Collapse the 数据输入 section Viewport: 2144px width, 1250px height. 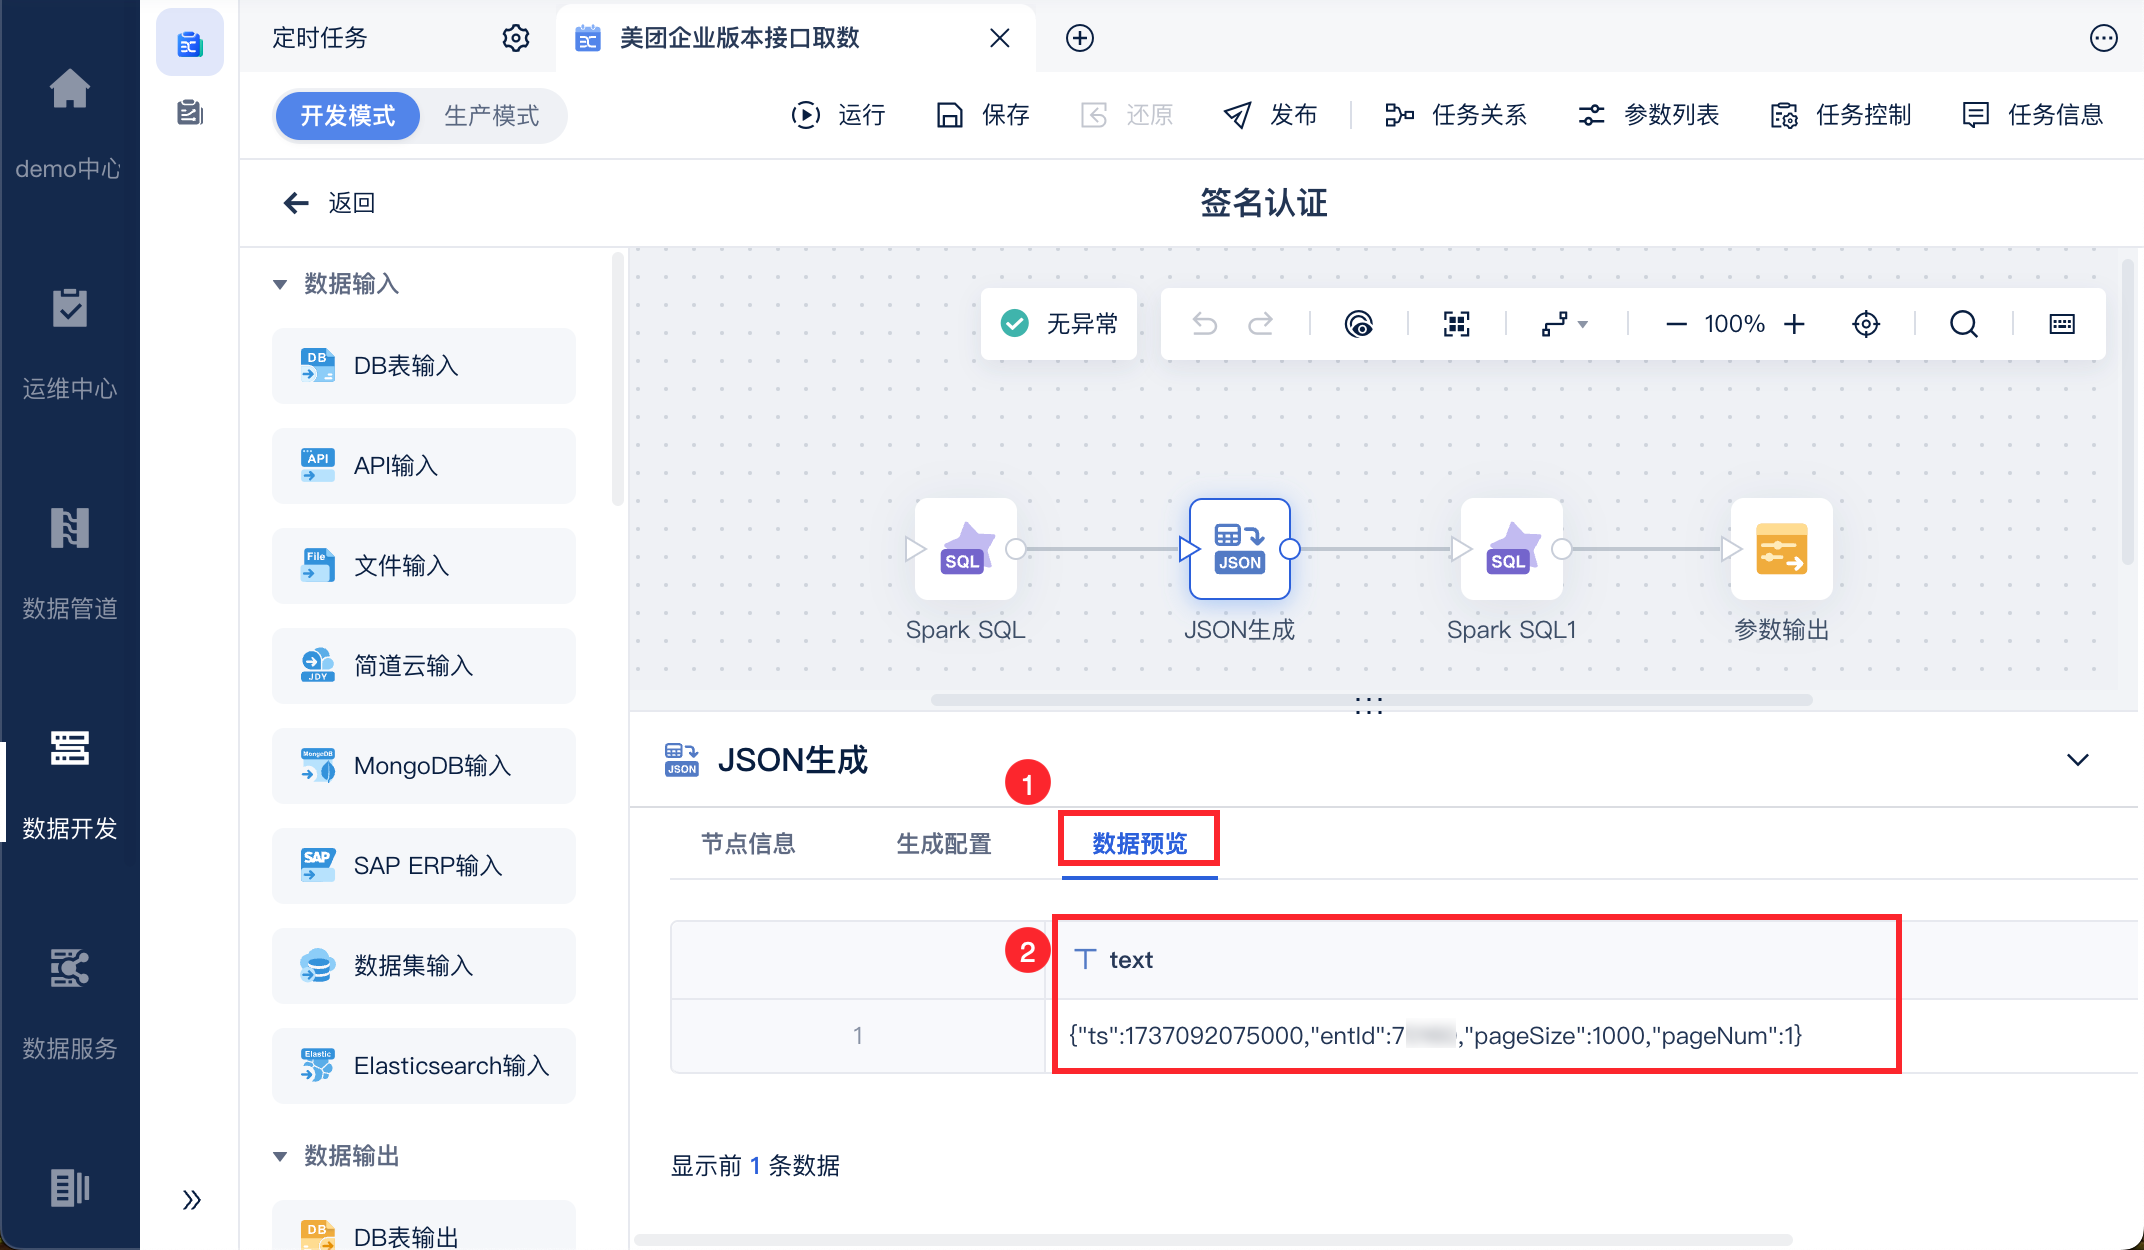[x=280, y=285]
